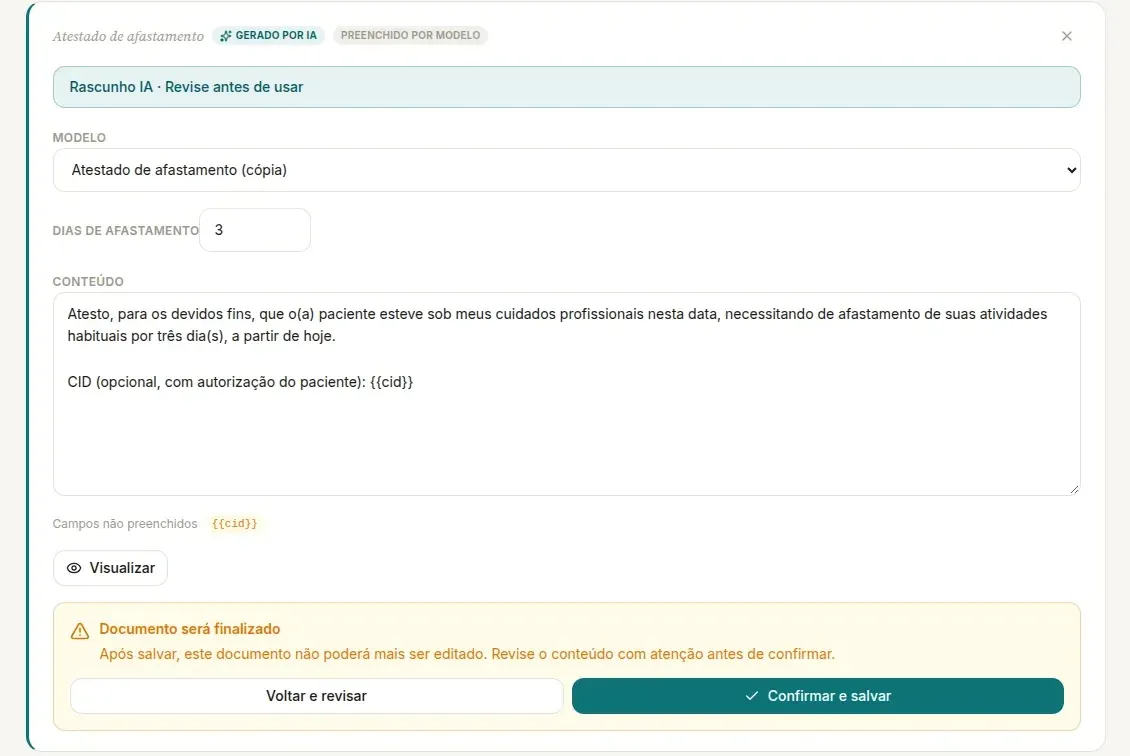Click the Rascunho IA review banner
This screenshot has height=756, width=1130.
(x=566, y=87)
